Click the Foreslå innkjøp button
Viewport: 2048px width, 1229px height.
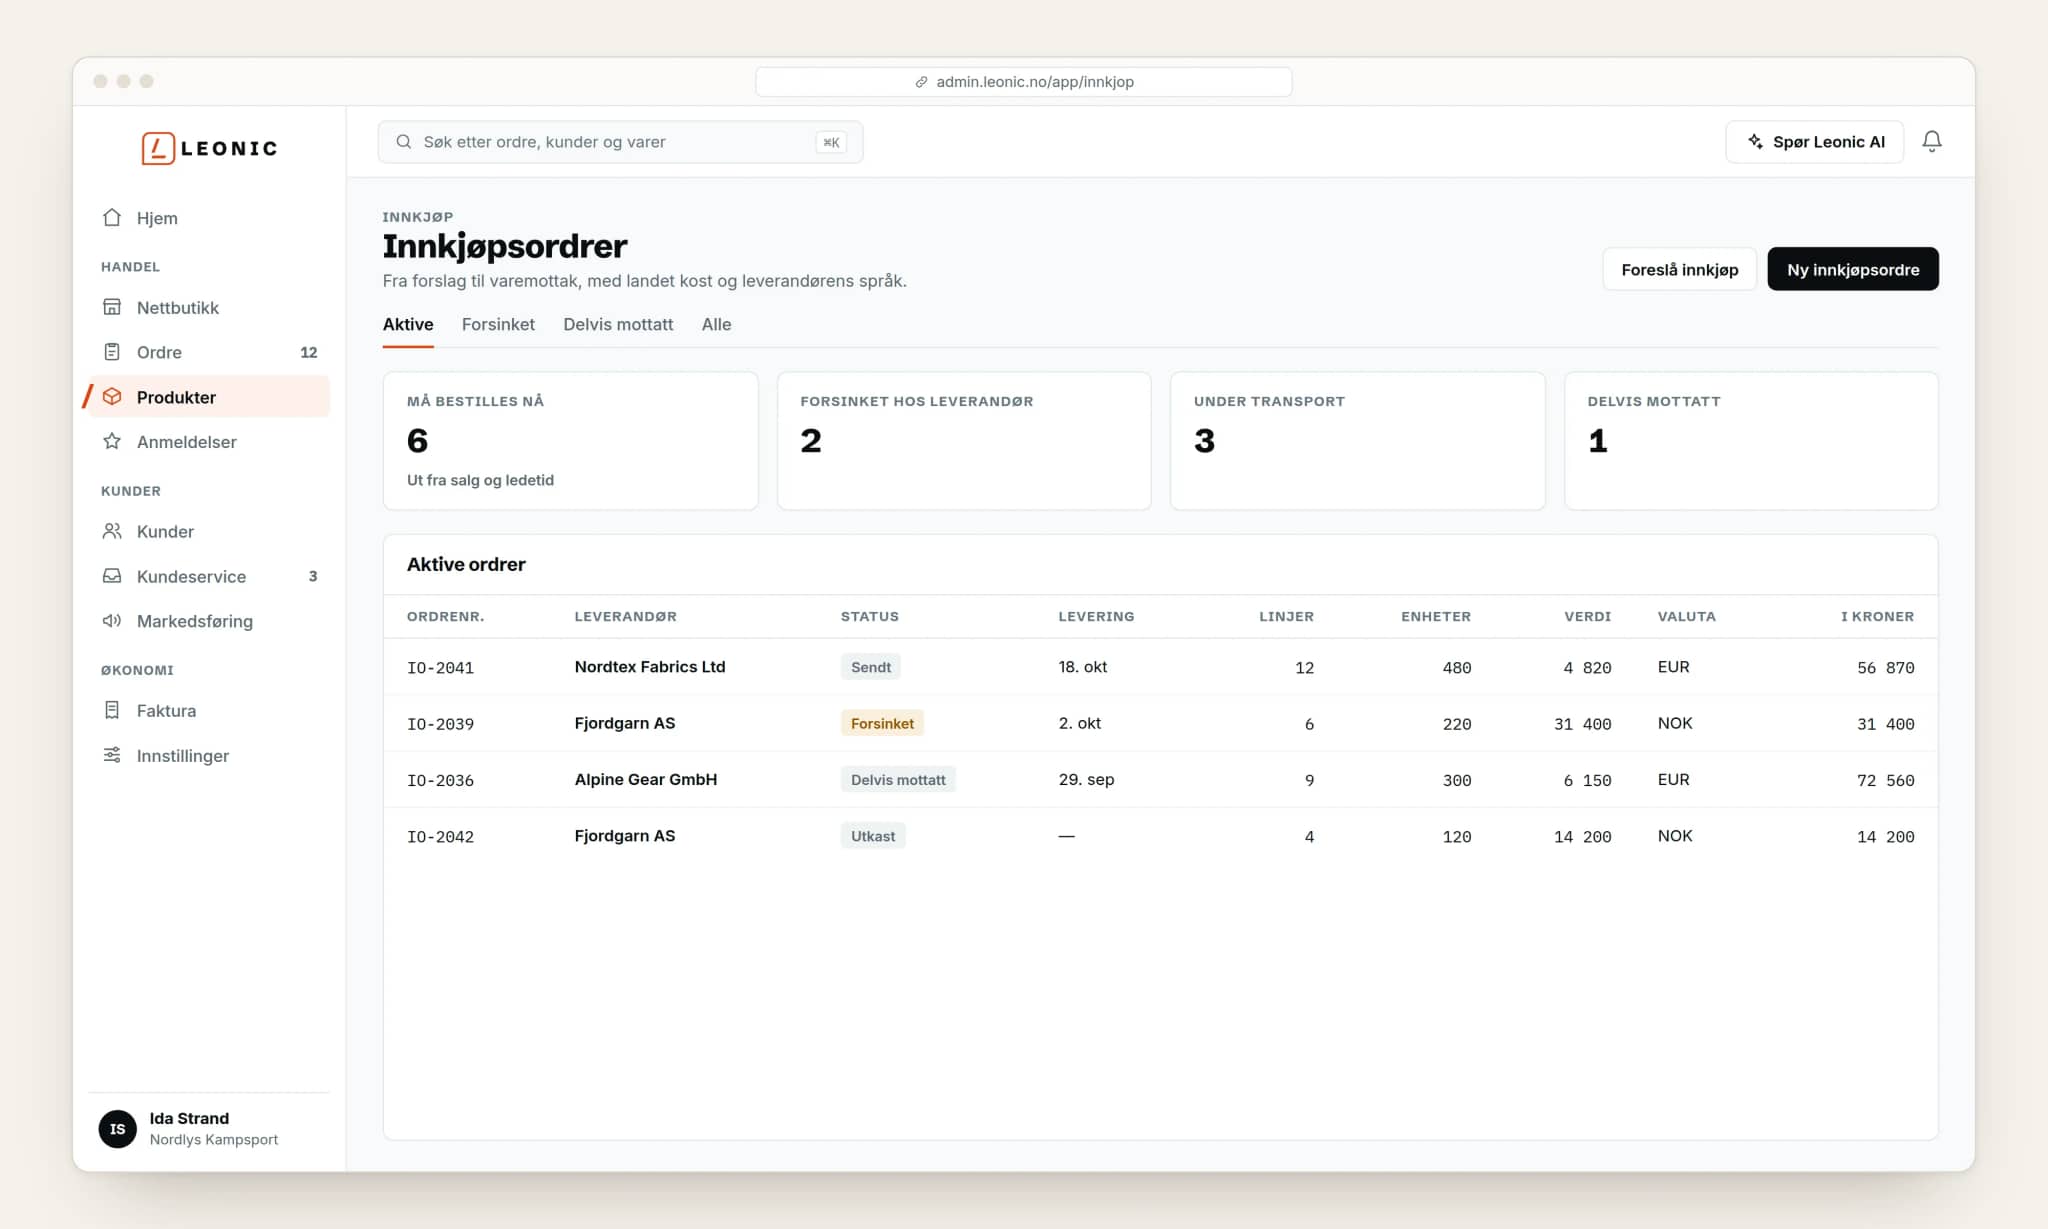click(1679, 269)
